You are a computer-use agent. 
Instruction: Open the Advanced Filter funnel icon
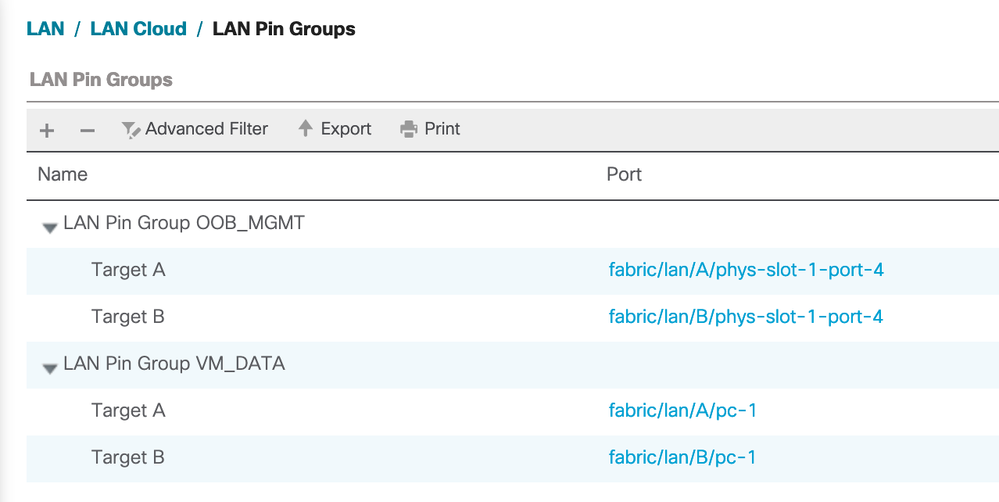pyautogui.click(x=131, y=129)
